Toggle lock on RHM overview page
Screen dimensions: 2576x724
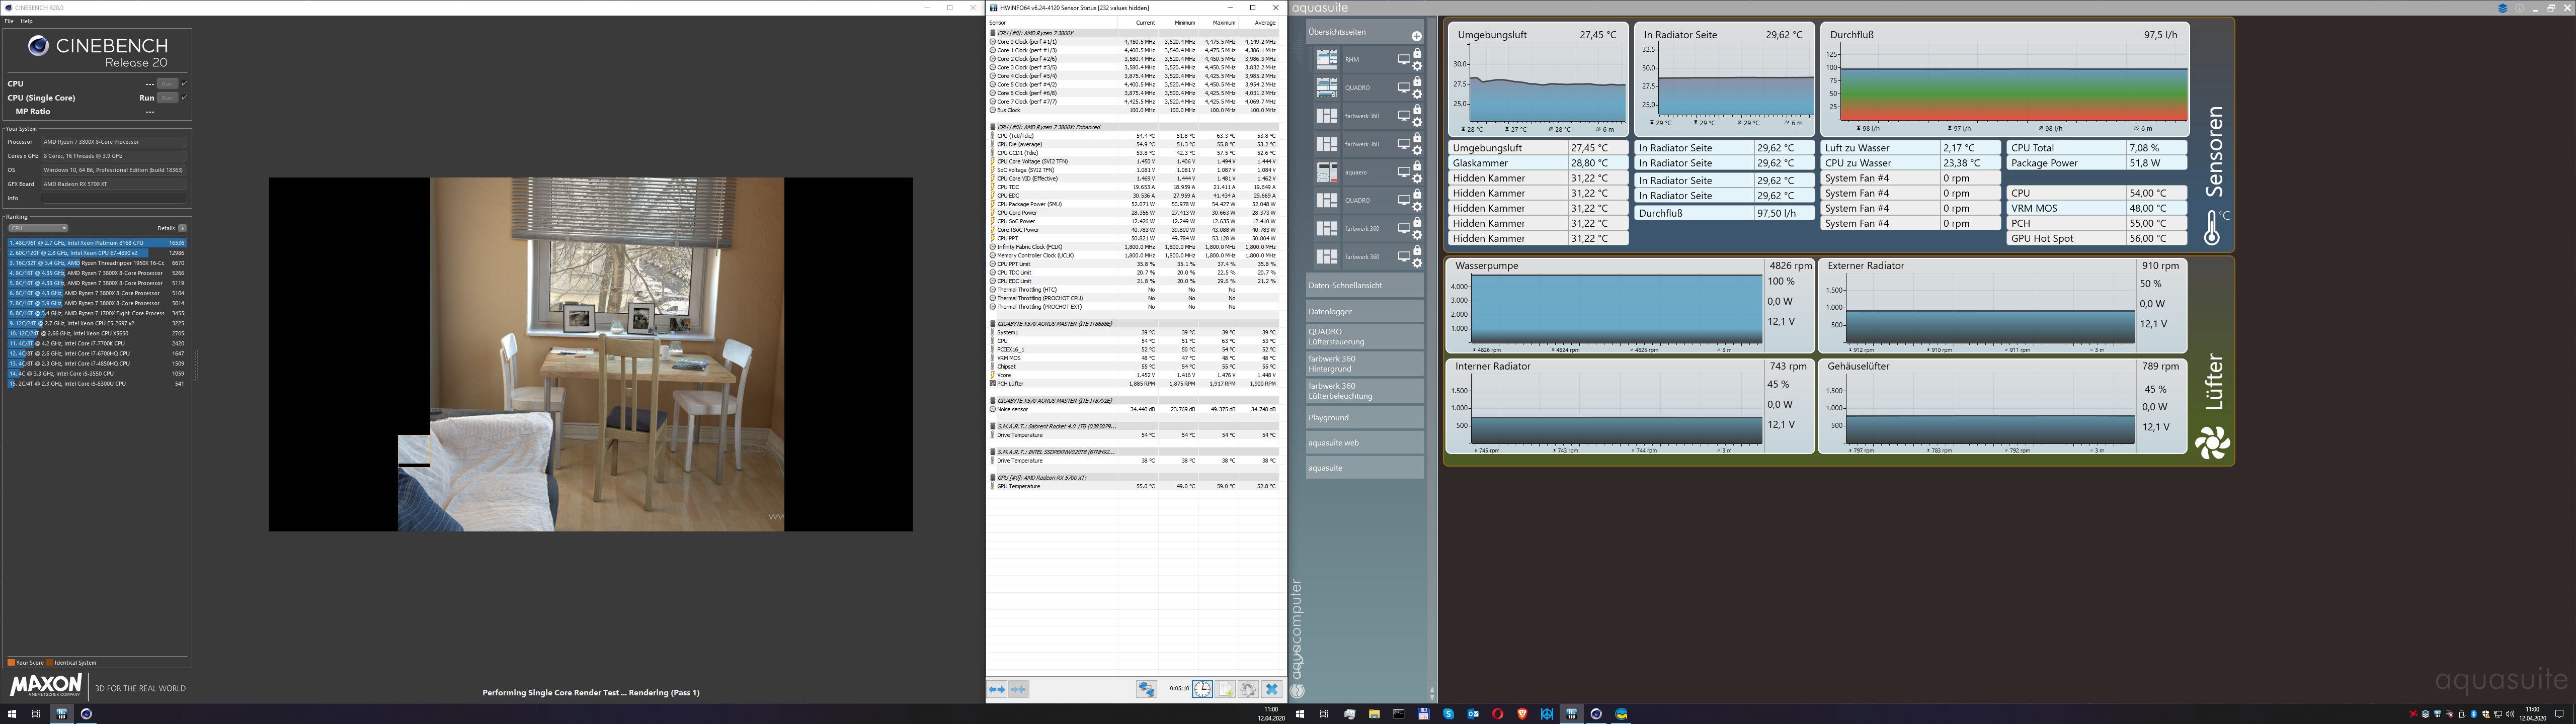1417,54
